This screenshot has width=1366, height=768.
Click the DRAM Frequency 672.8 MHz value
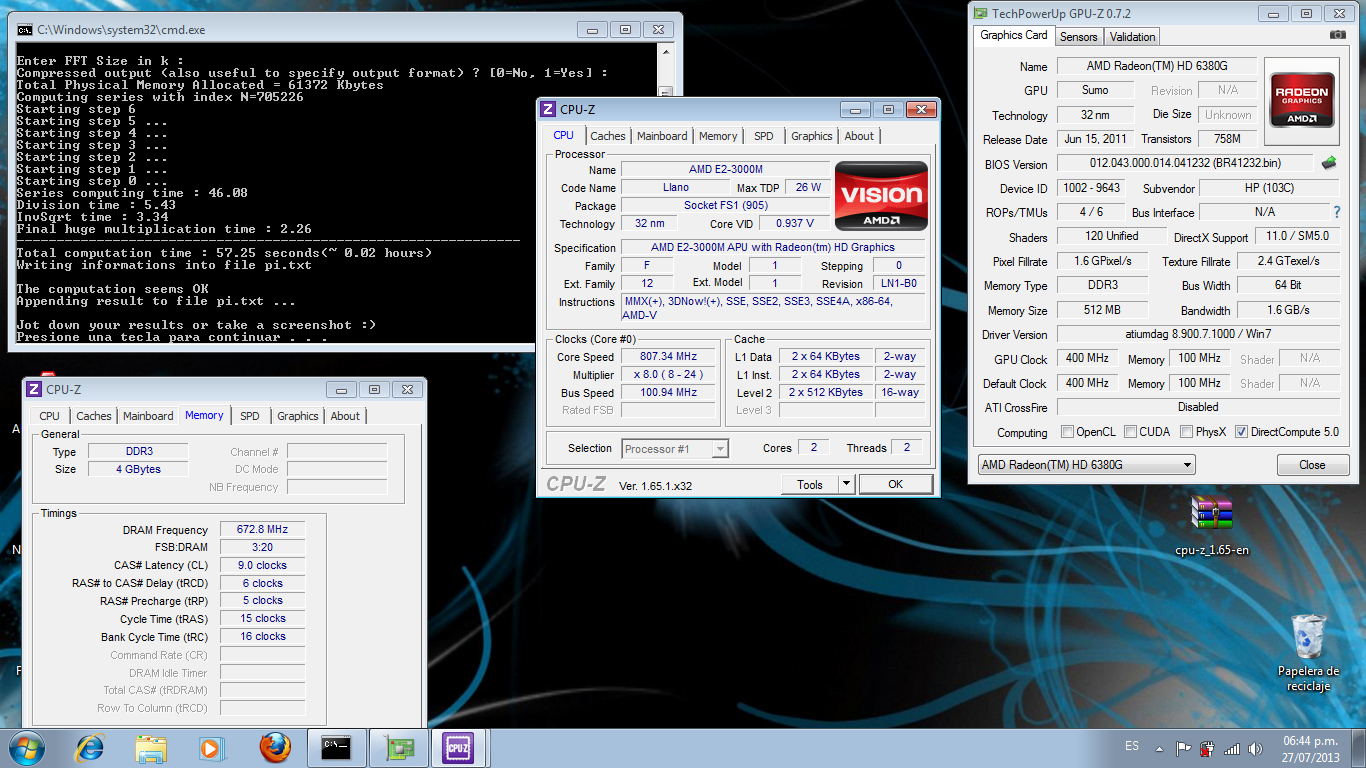[262, 530]
